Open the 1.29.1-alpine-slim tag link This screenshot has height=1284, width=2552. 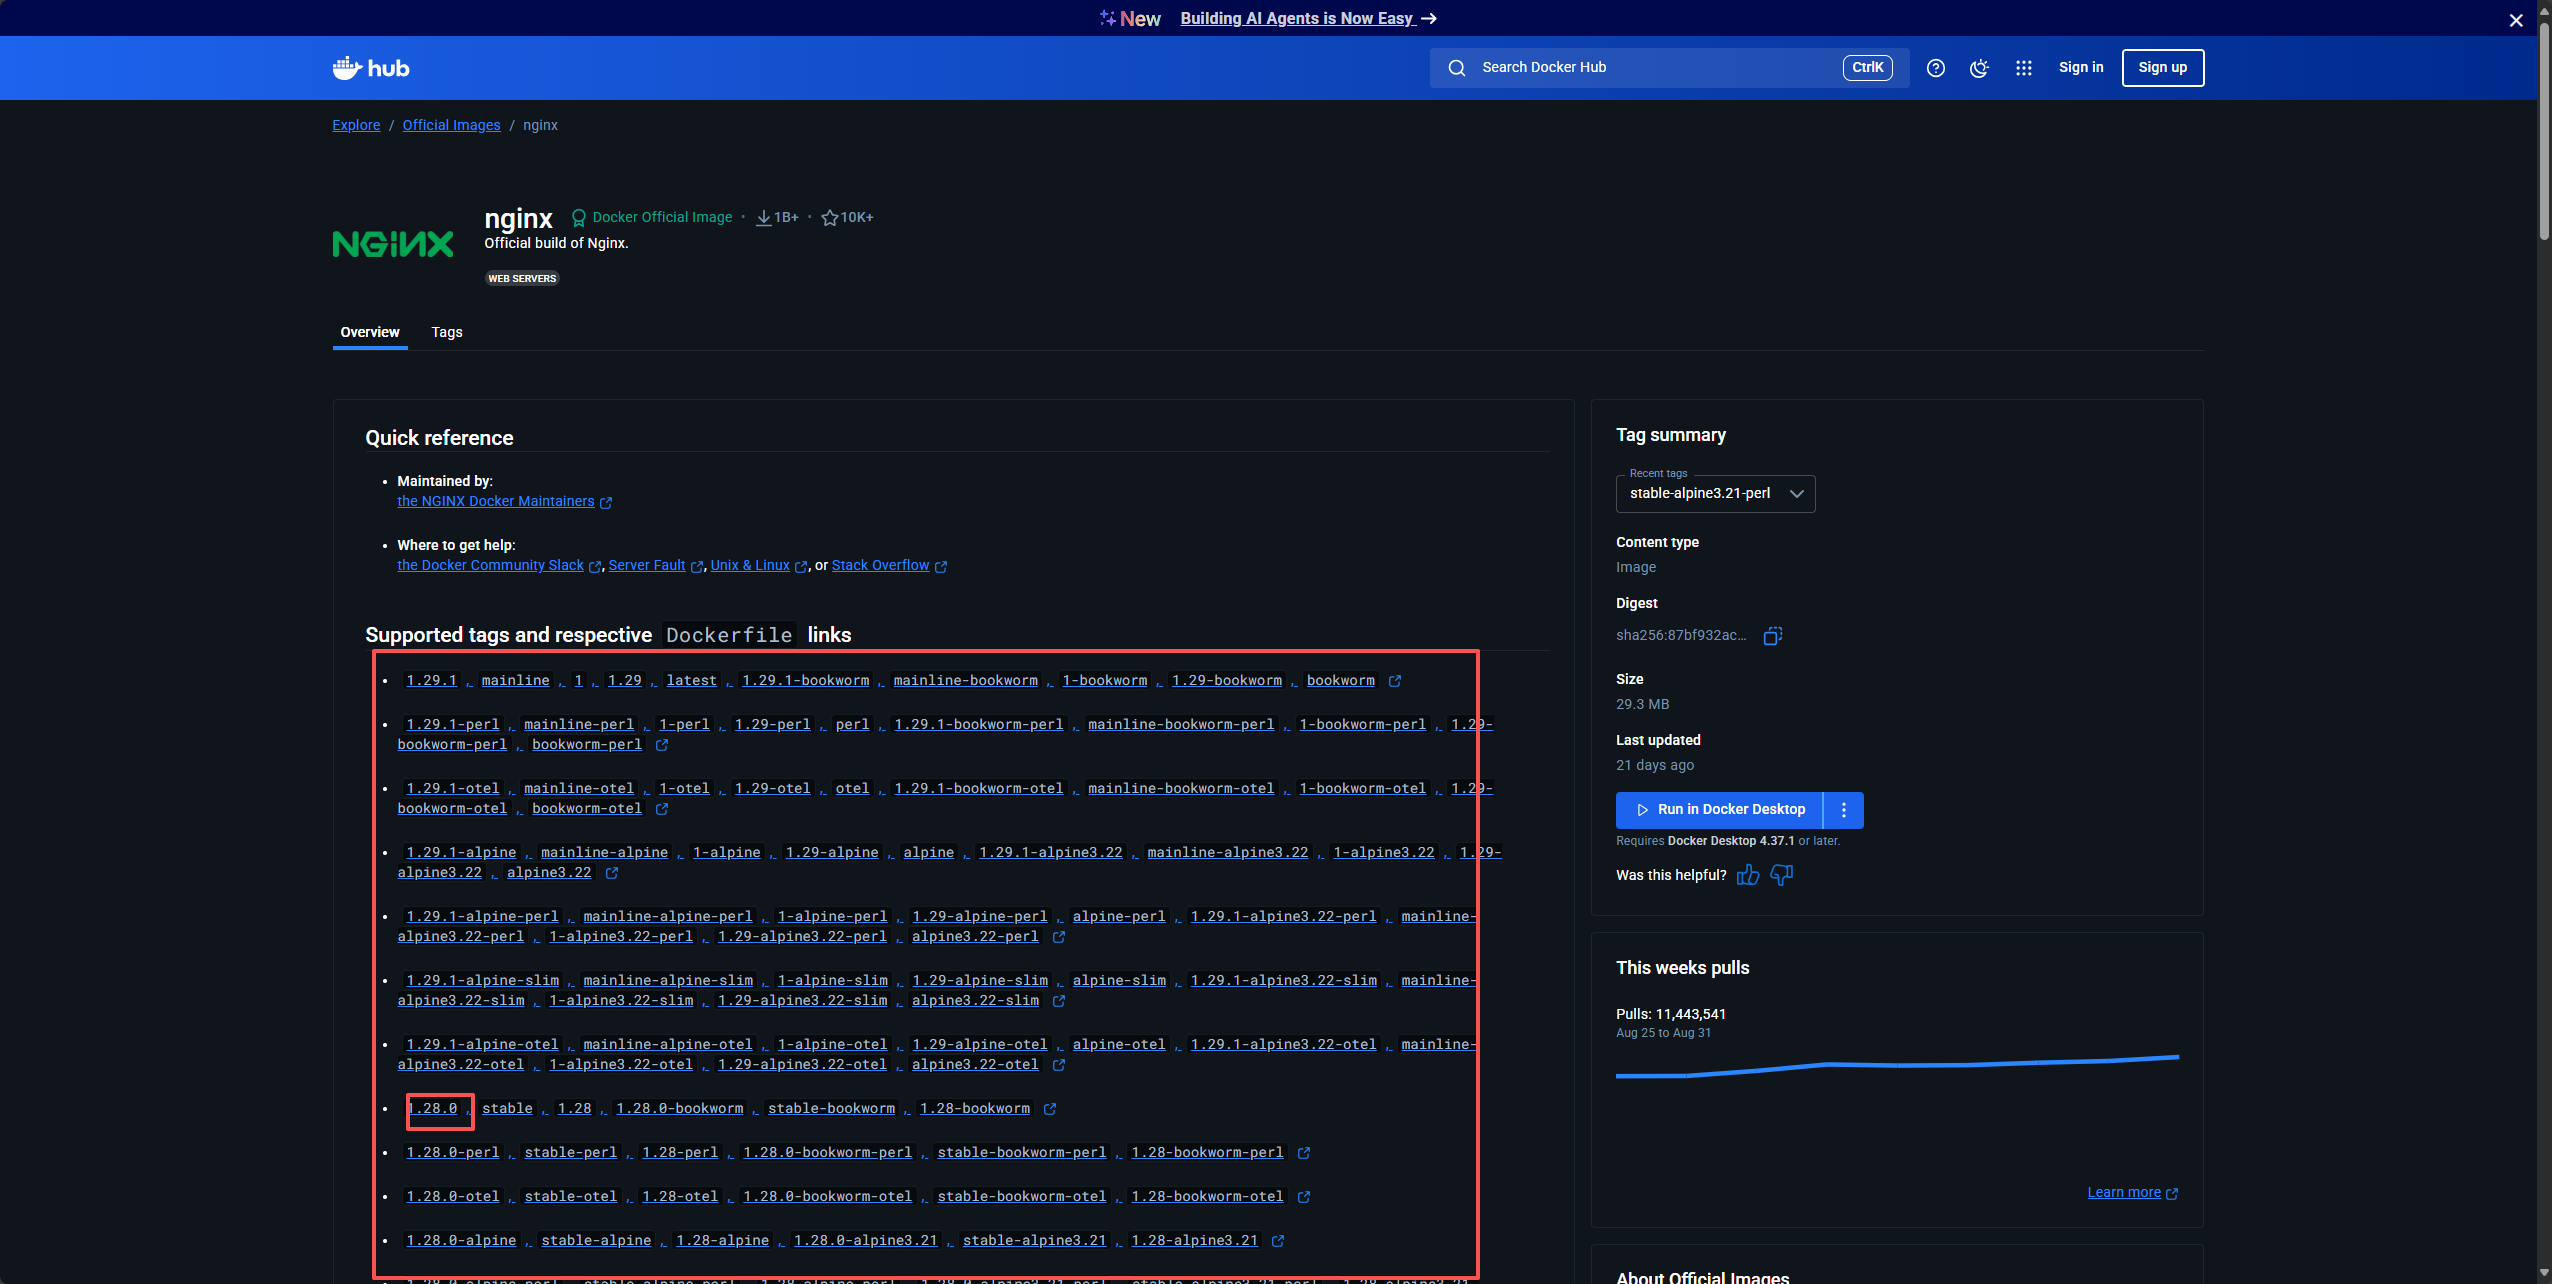point(482,981)
